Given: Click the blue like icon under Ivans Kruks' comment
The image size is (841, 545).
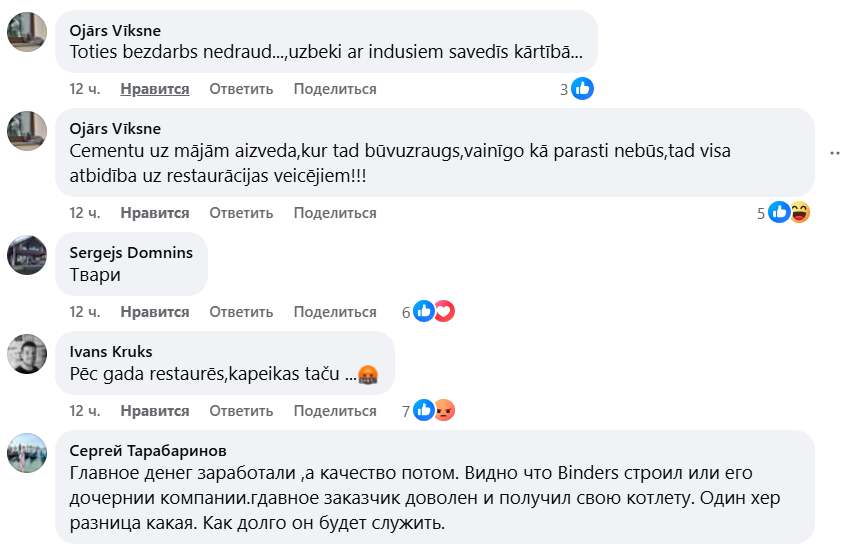Looking at the screenshot, I should coord(424,410).
